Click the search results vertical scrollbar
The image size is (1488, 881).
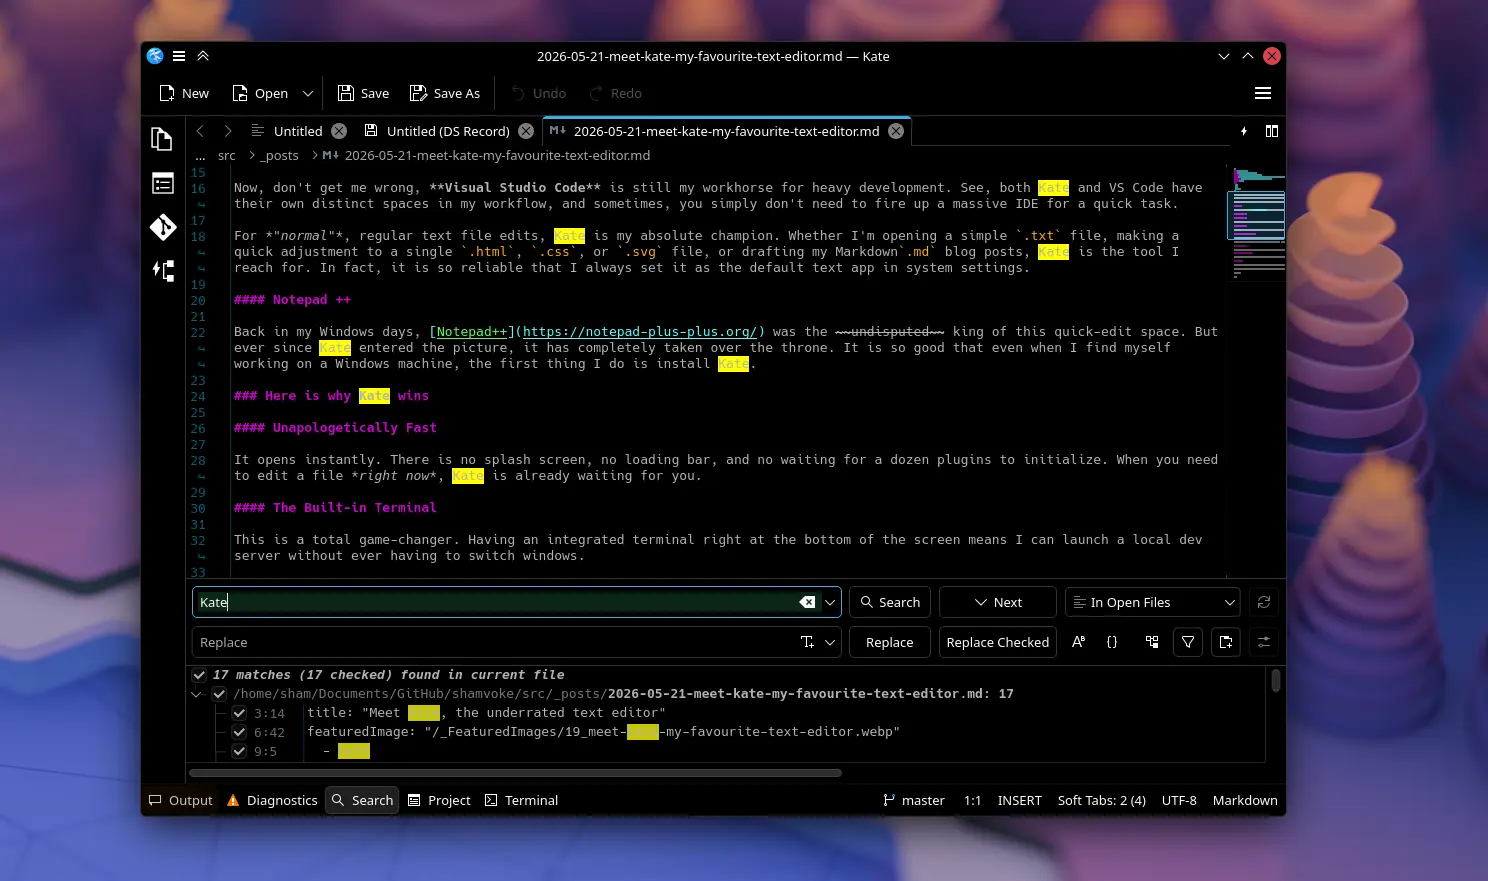click(1276, 681)
